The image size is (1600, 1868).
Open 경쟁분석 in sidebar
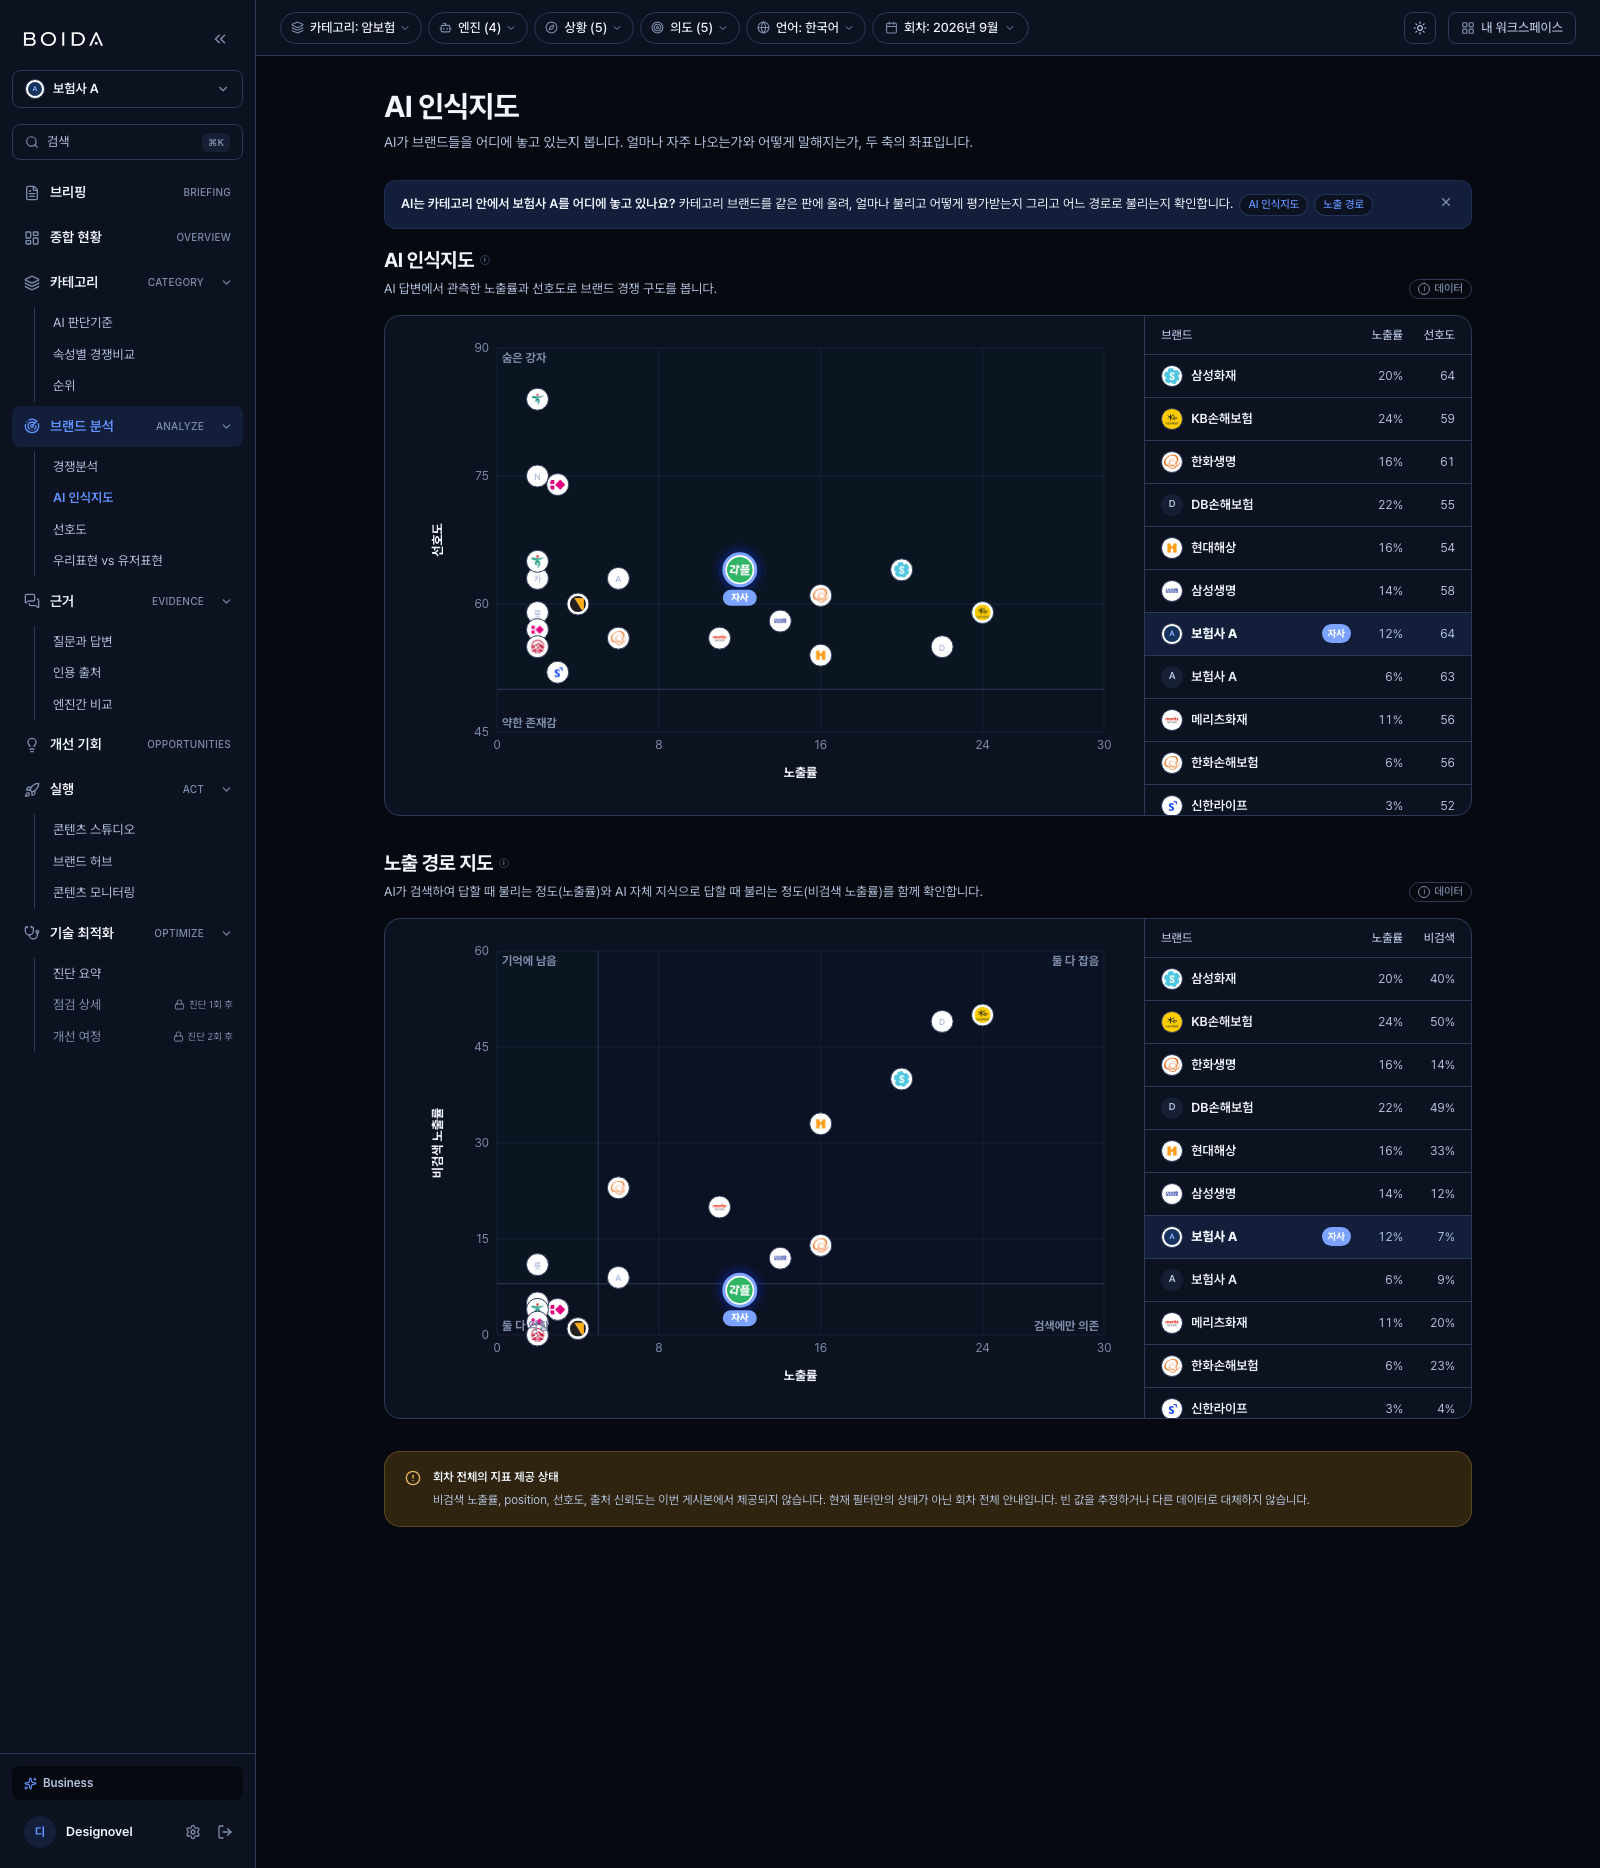click(76, 466)
